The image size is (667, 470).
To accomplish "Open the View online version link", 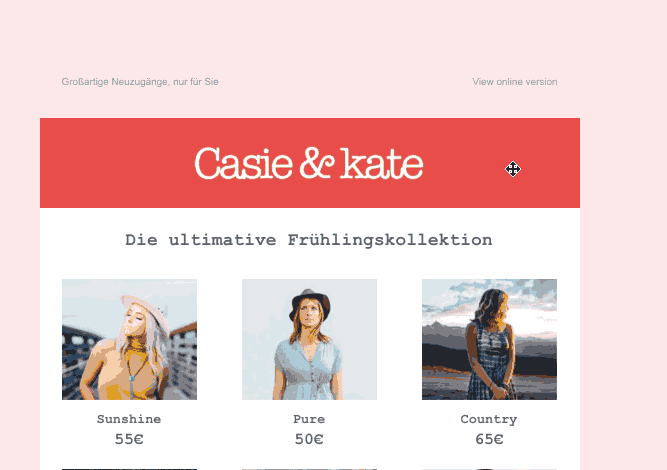I will pyautogui.click(x=515, y=82).
